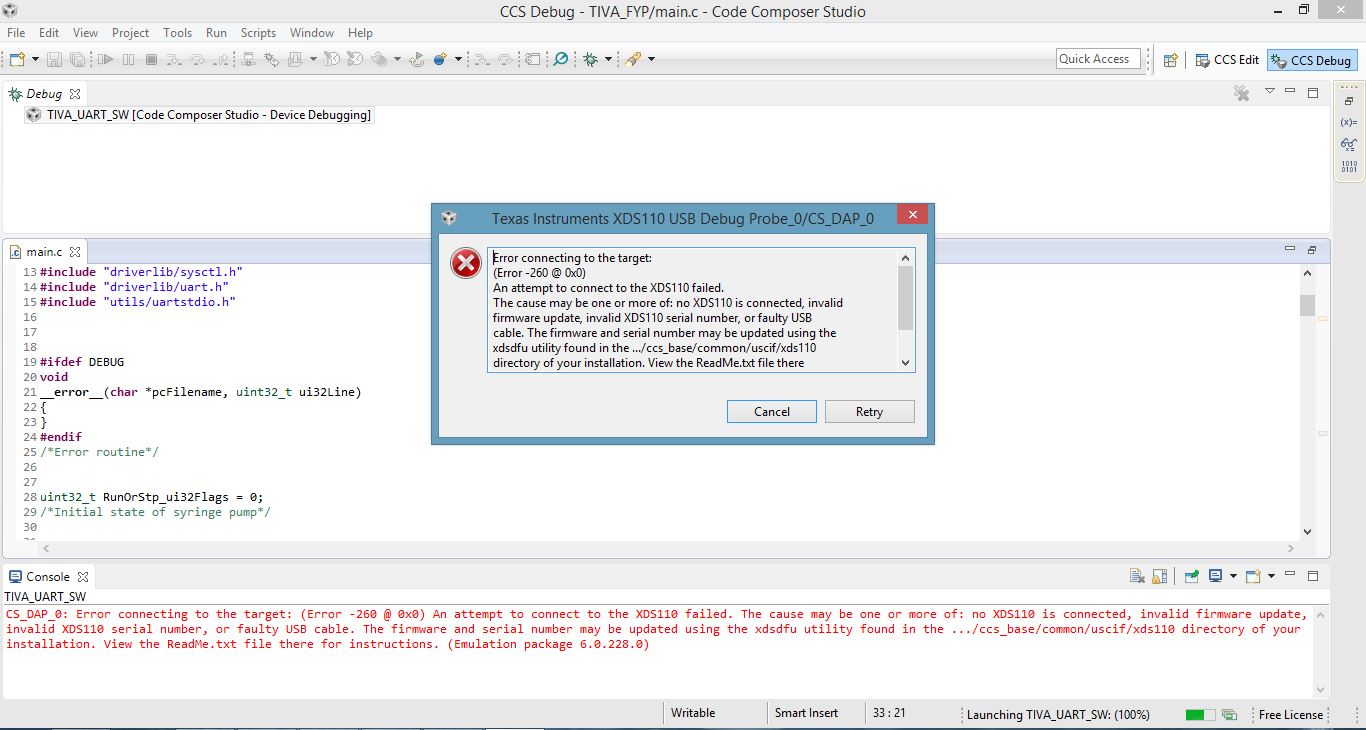This screenshot has width=1366, height=730.
Task: Open the Open Console dropdown arrow
Action: tap(1271, 576)
